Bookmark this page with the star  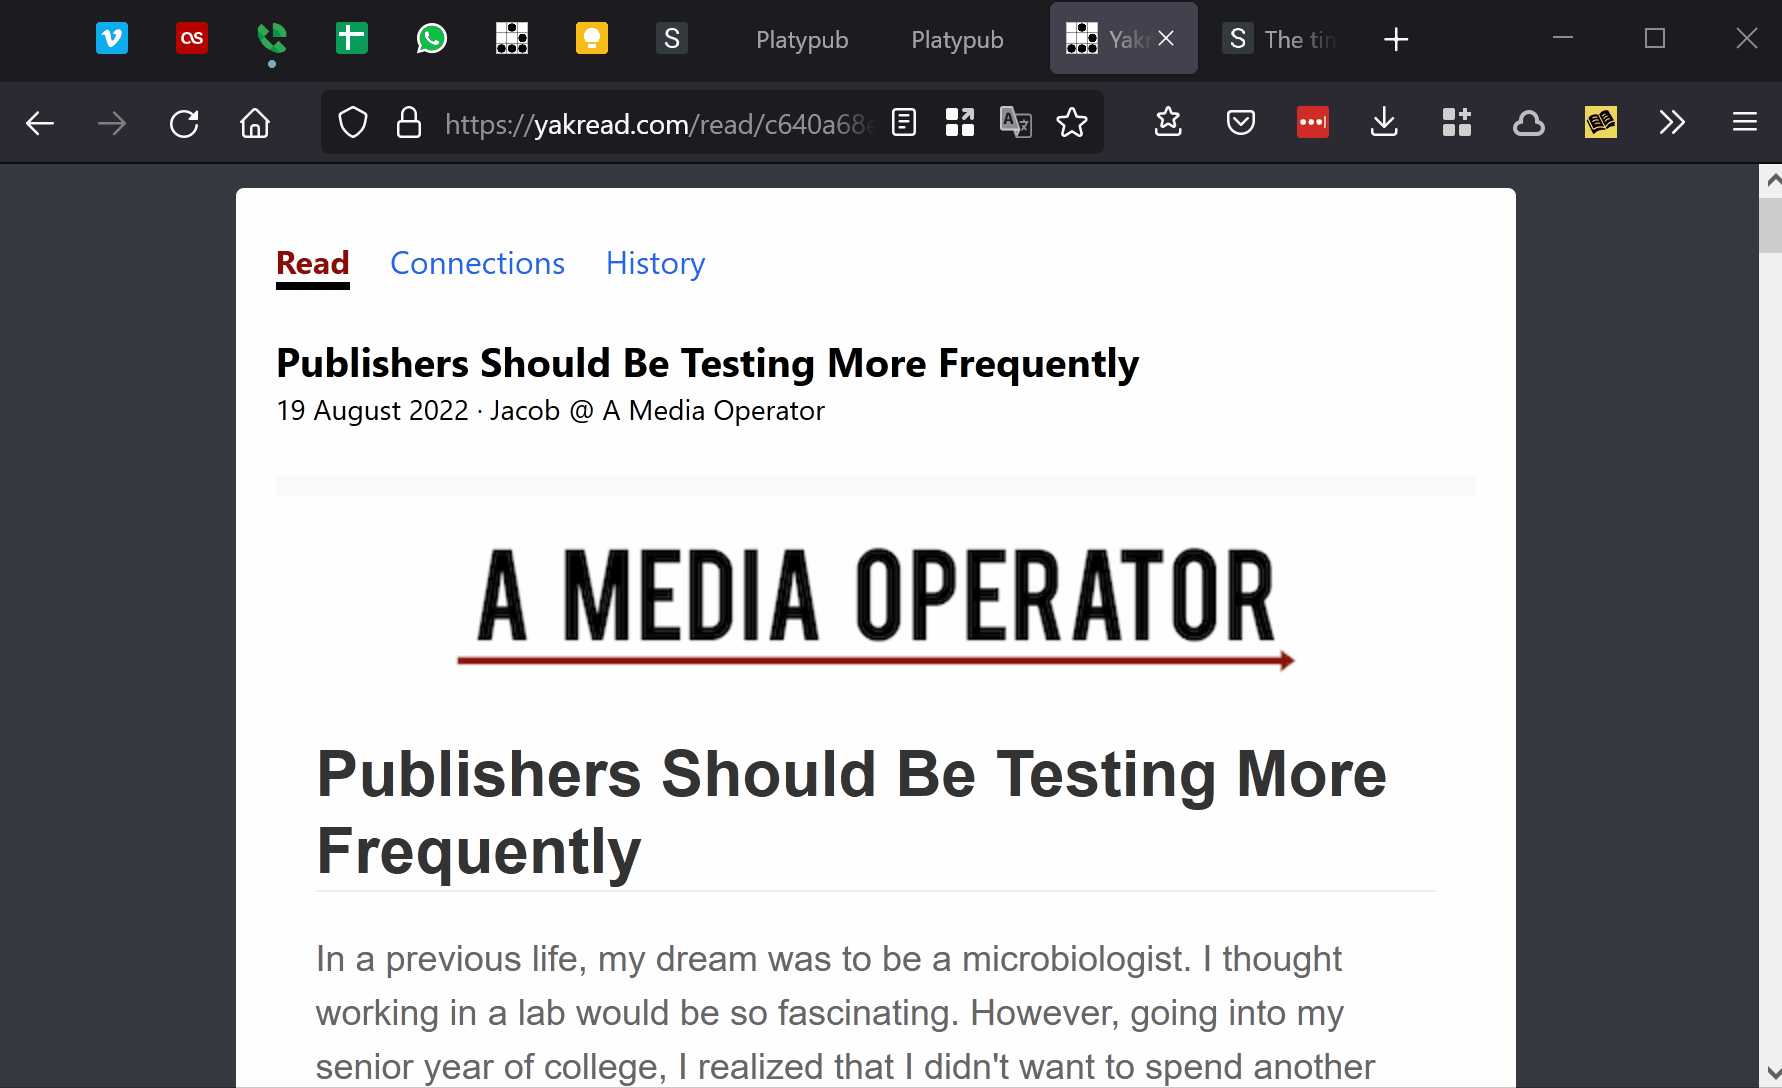click(x=1072, y=123)
